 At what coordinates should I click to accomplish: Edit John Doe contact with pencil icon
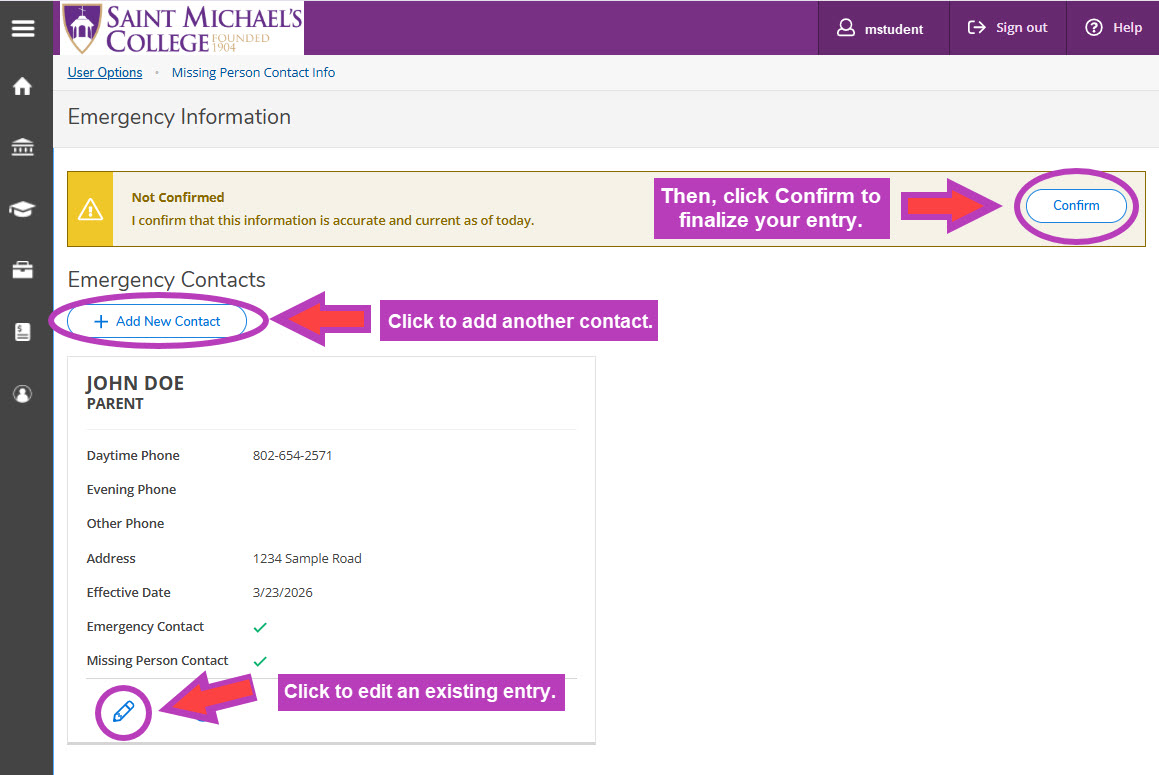point(123,711)
